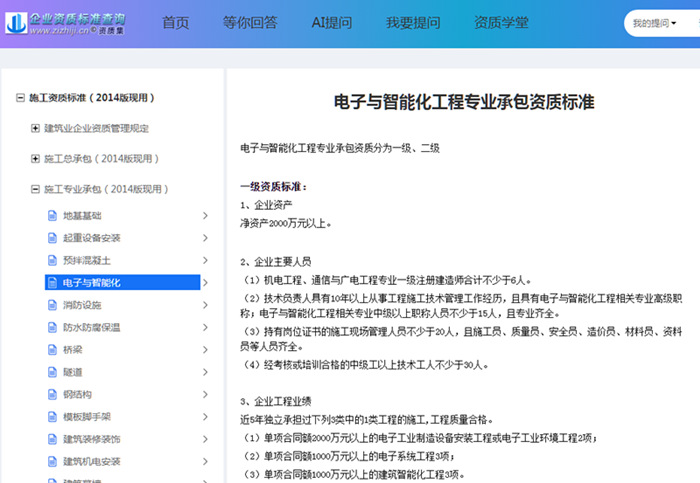This screenshot has width=700, height=483.
Task: Click the document icon beside 建筑装修装饰
Action: pyautogui.click(x=52, y=439)
